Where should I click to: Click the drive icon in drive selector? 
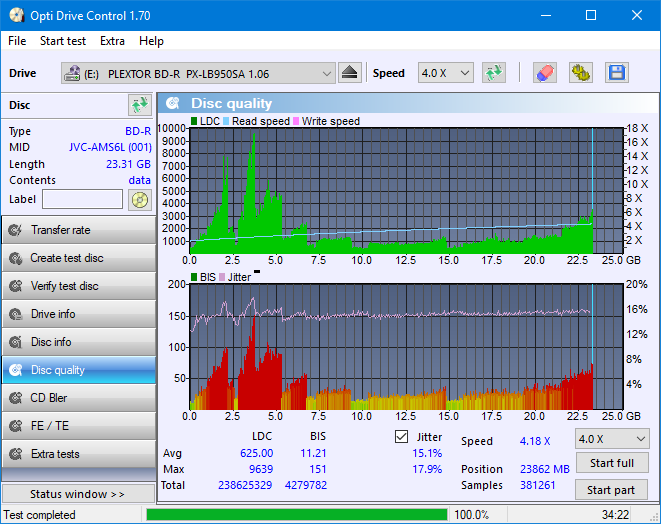[72, 73]
